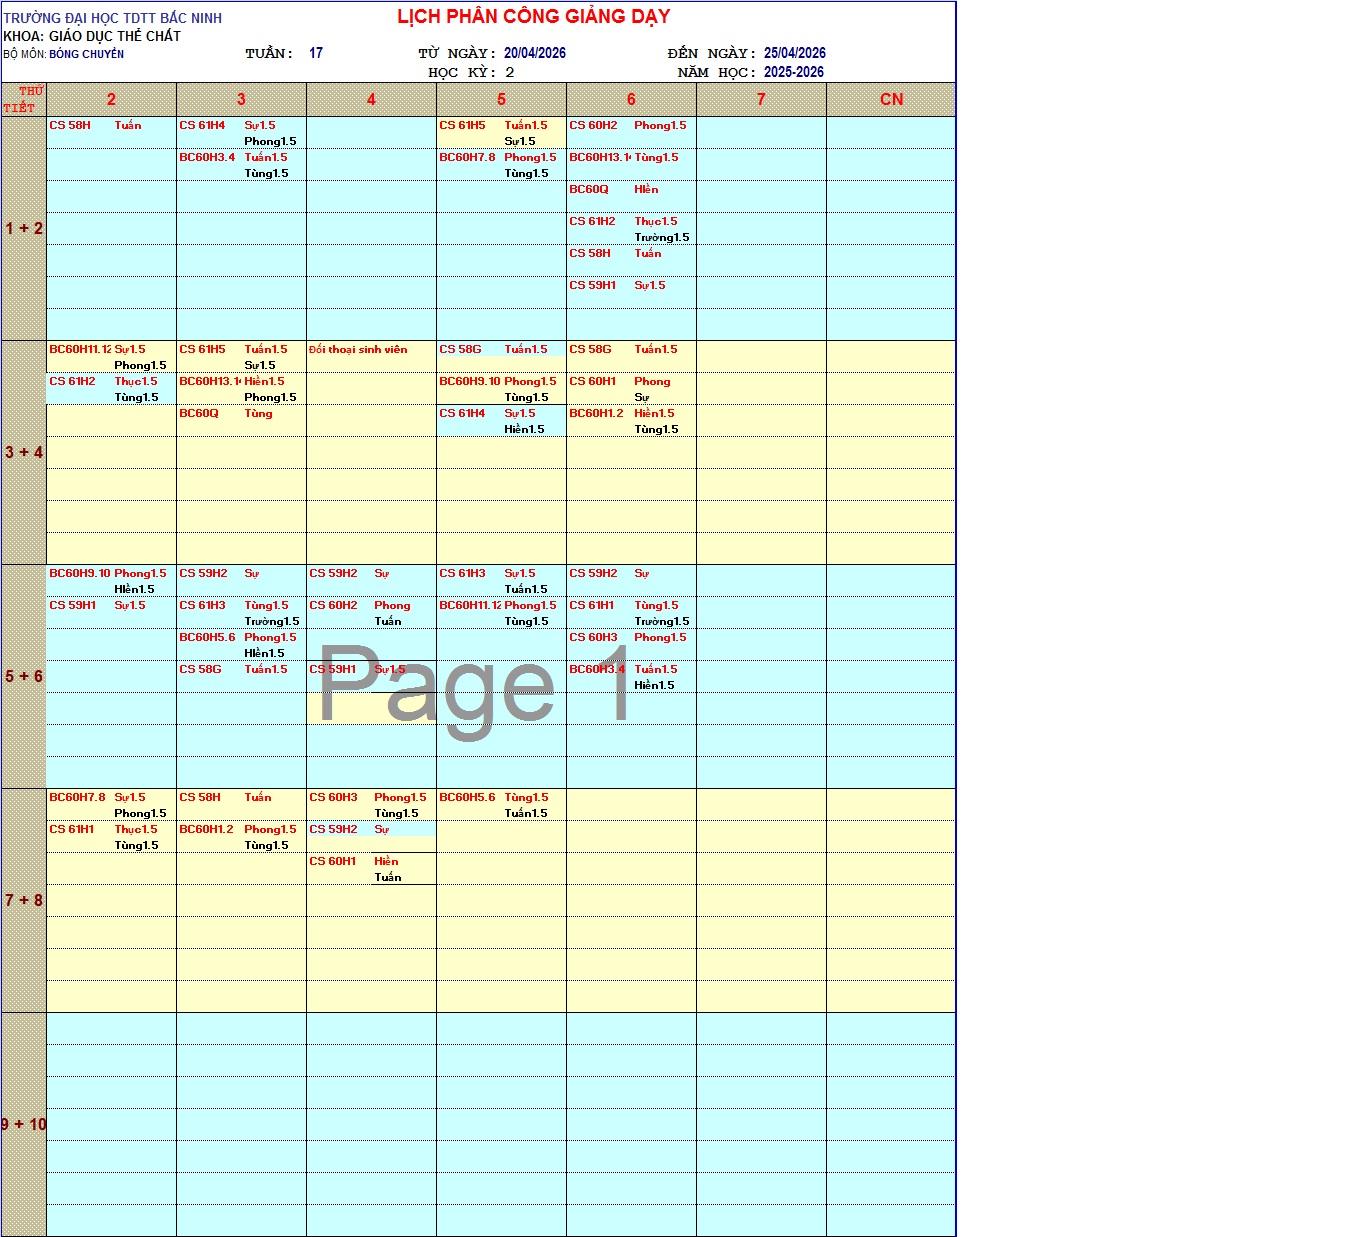Click the day 7 column header
Viewport: 1354px width, 1237px height.
coord(761,99)
